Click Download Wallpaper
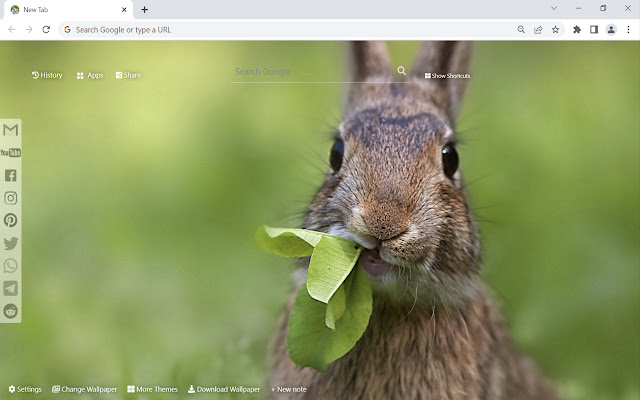The image size is (640, 400). tap(224, 389)
